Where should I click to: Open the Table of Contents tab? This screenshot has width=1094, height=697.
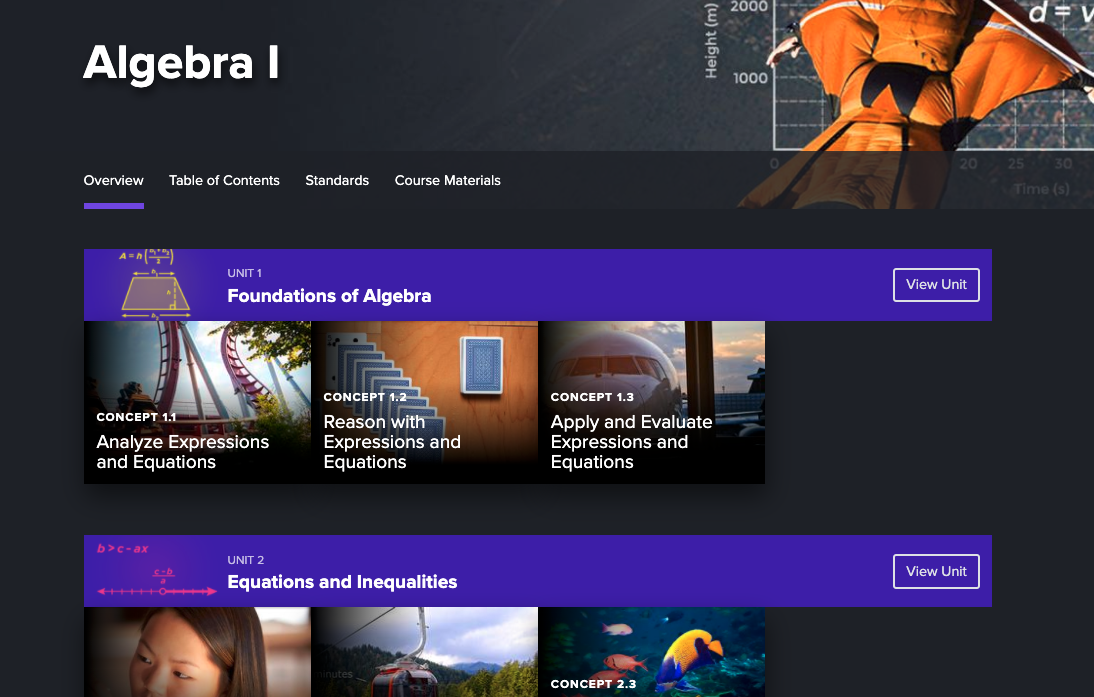(224, 181)
